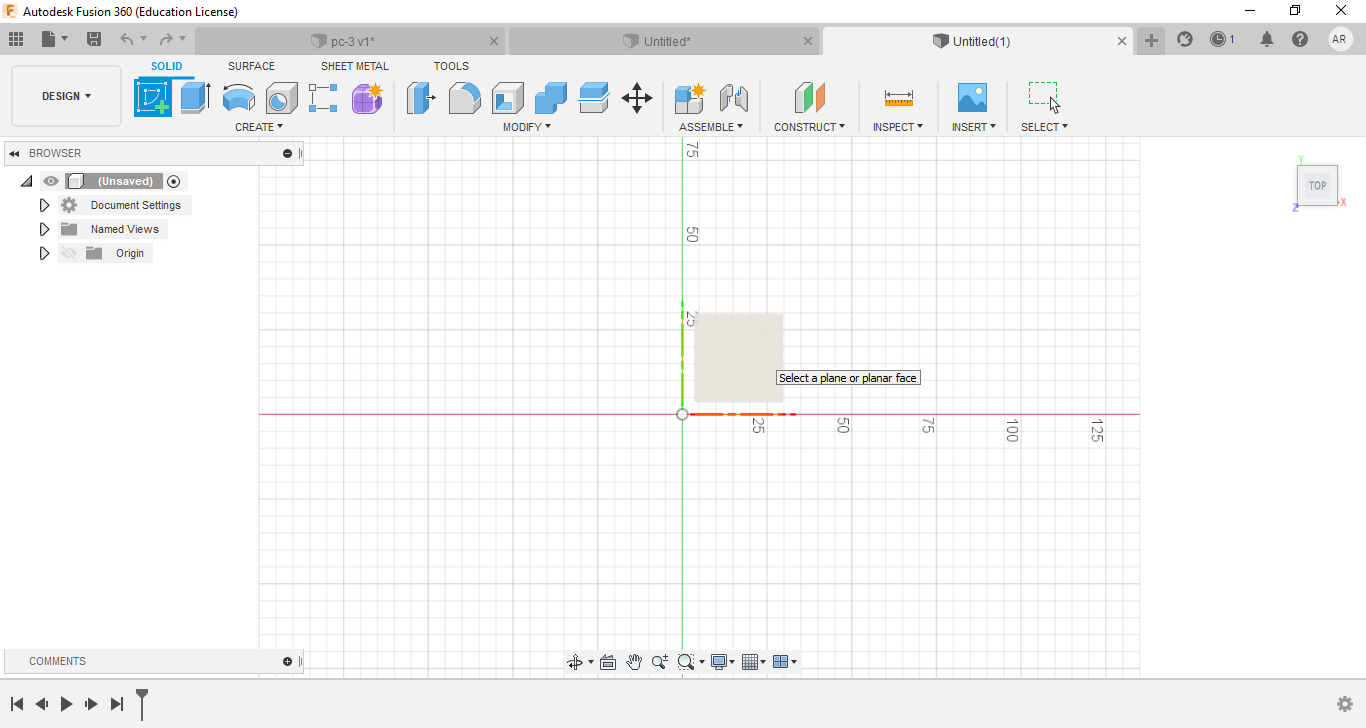Image resolution: width=1366 pixels, height=728 pixels.
Task: Switch to the SURFACE tab
Action: [251, 66]
